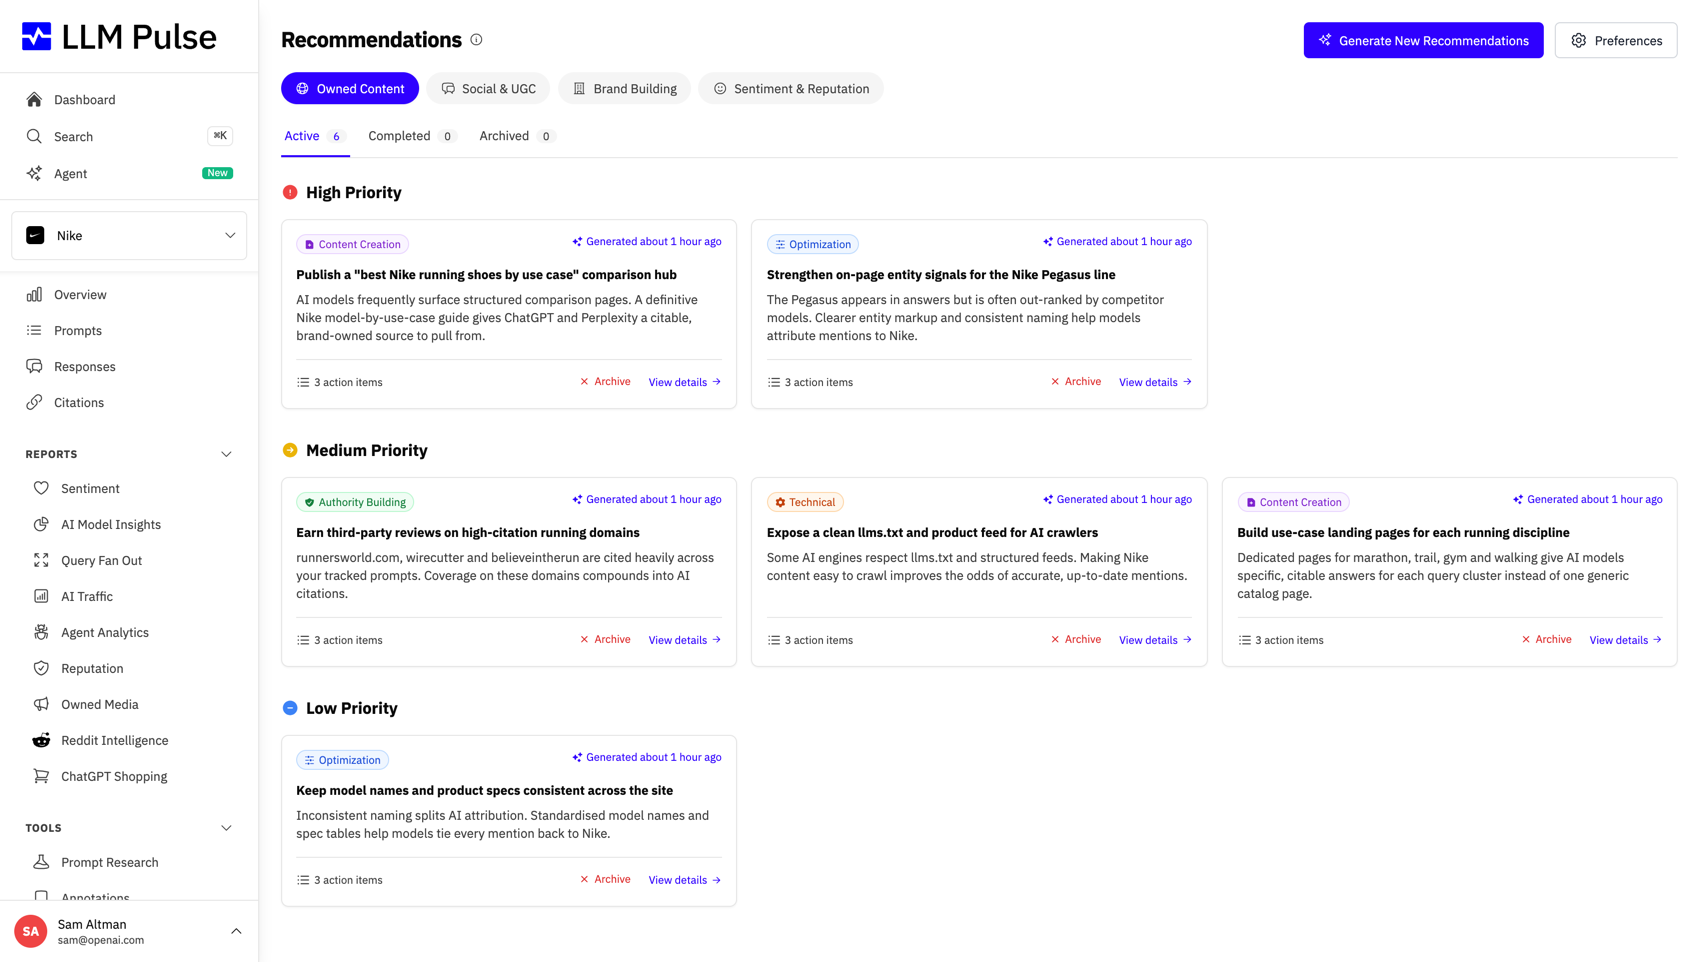The height and width of the screenshot is (962, 1700).
Task: Click "3 action items" on the llms.txt card
Action: tap(810, 641)
